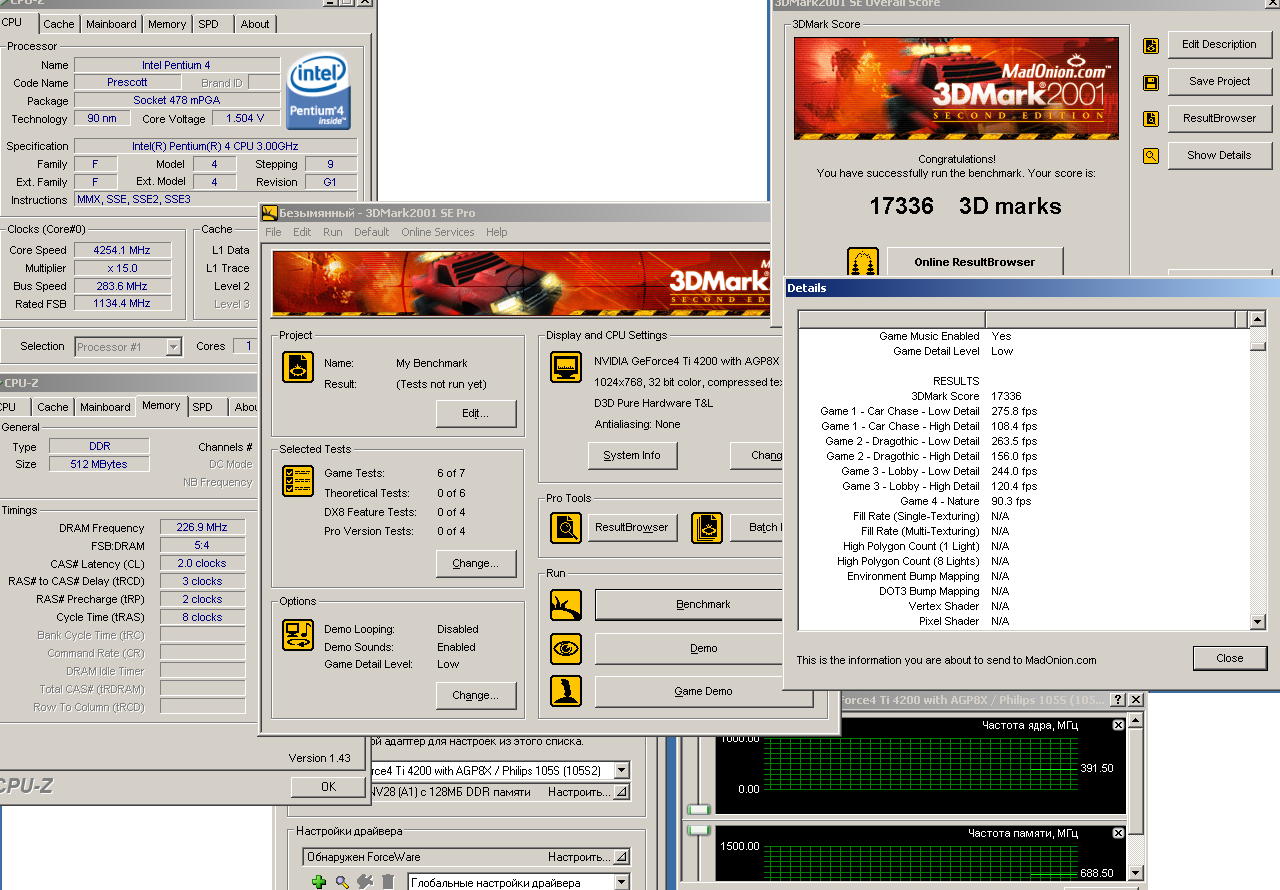Switch to the About tab in top CPU-Z

coord(255,24)
